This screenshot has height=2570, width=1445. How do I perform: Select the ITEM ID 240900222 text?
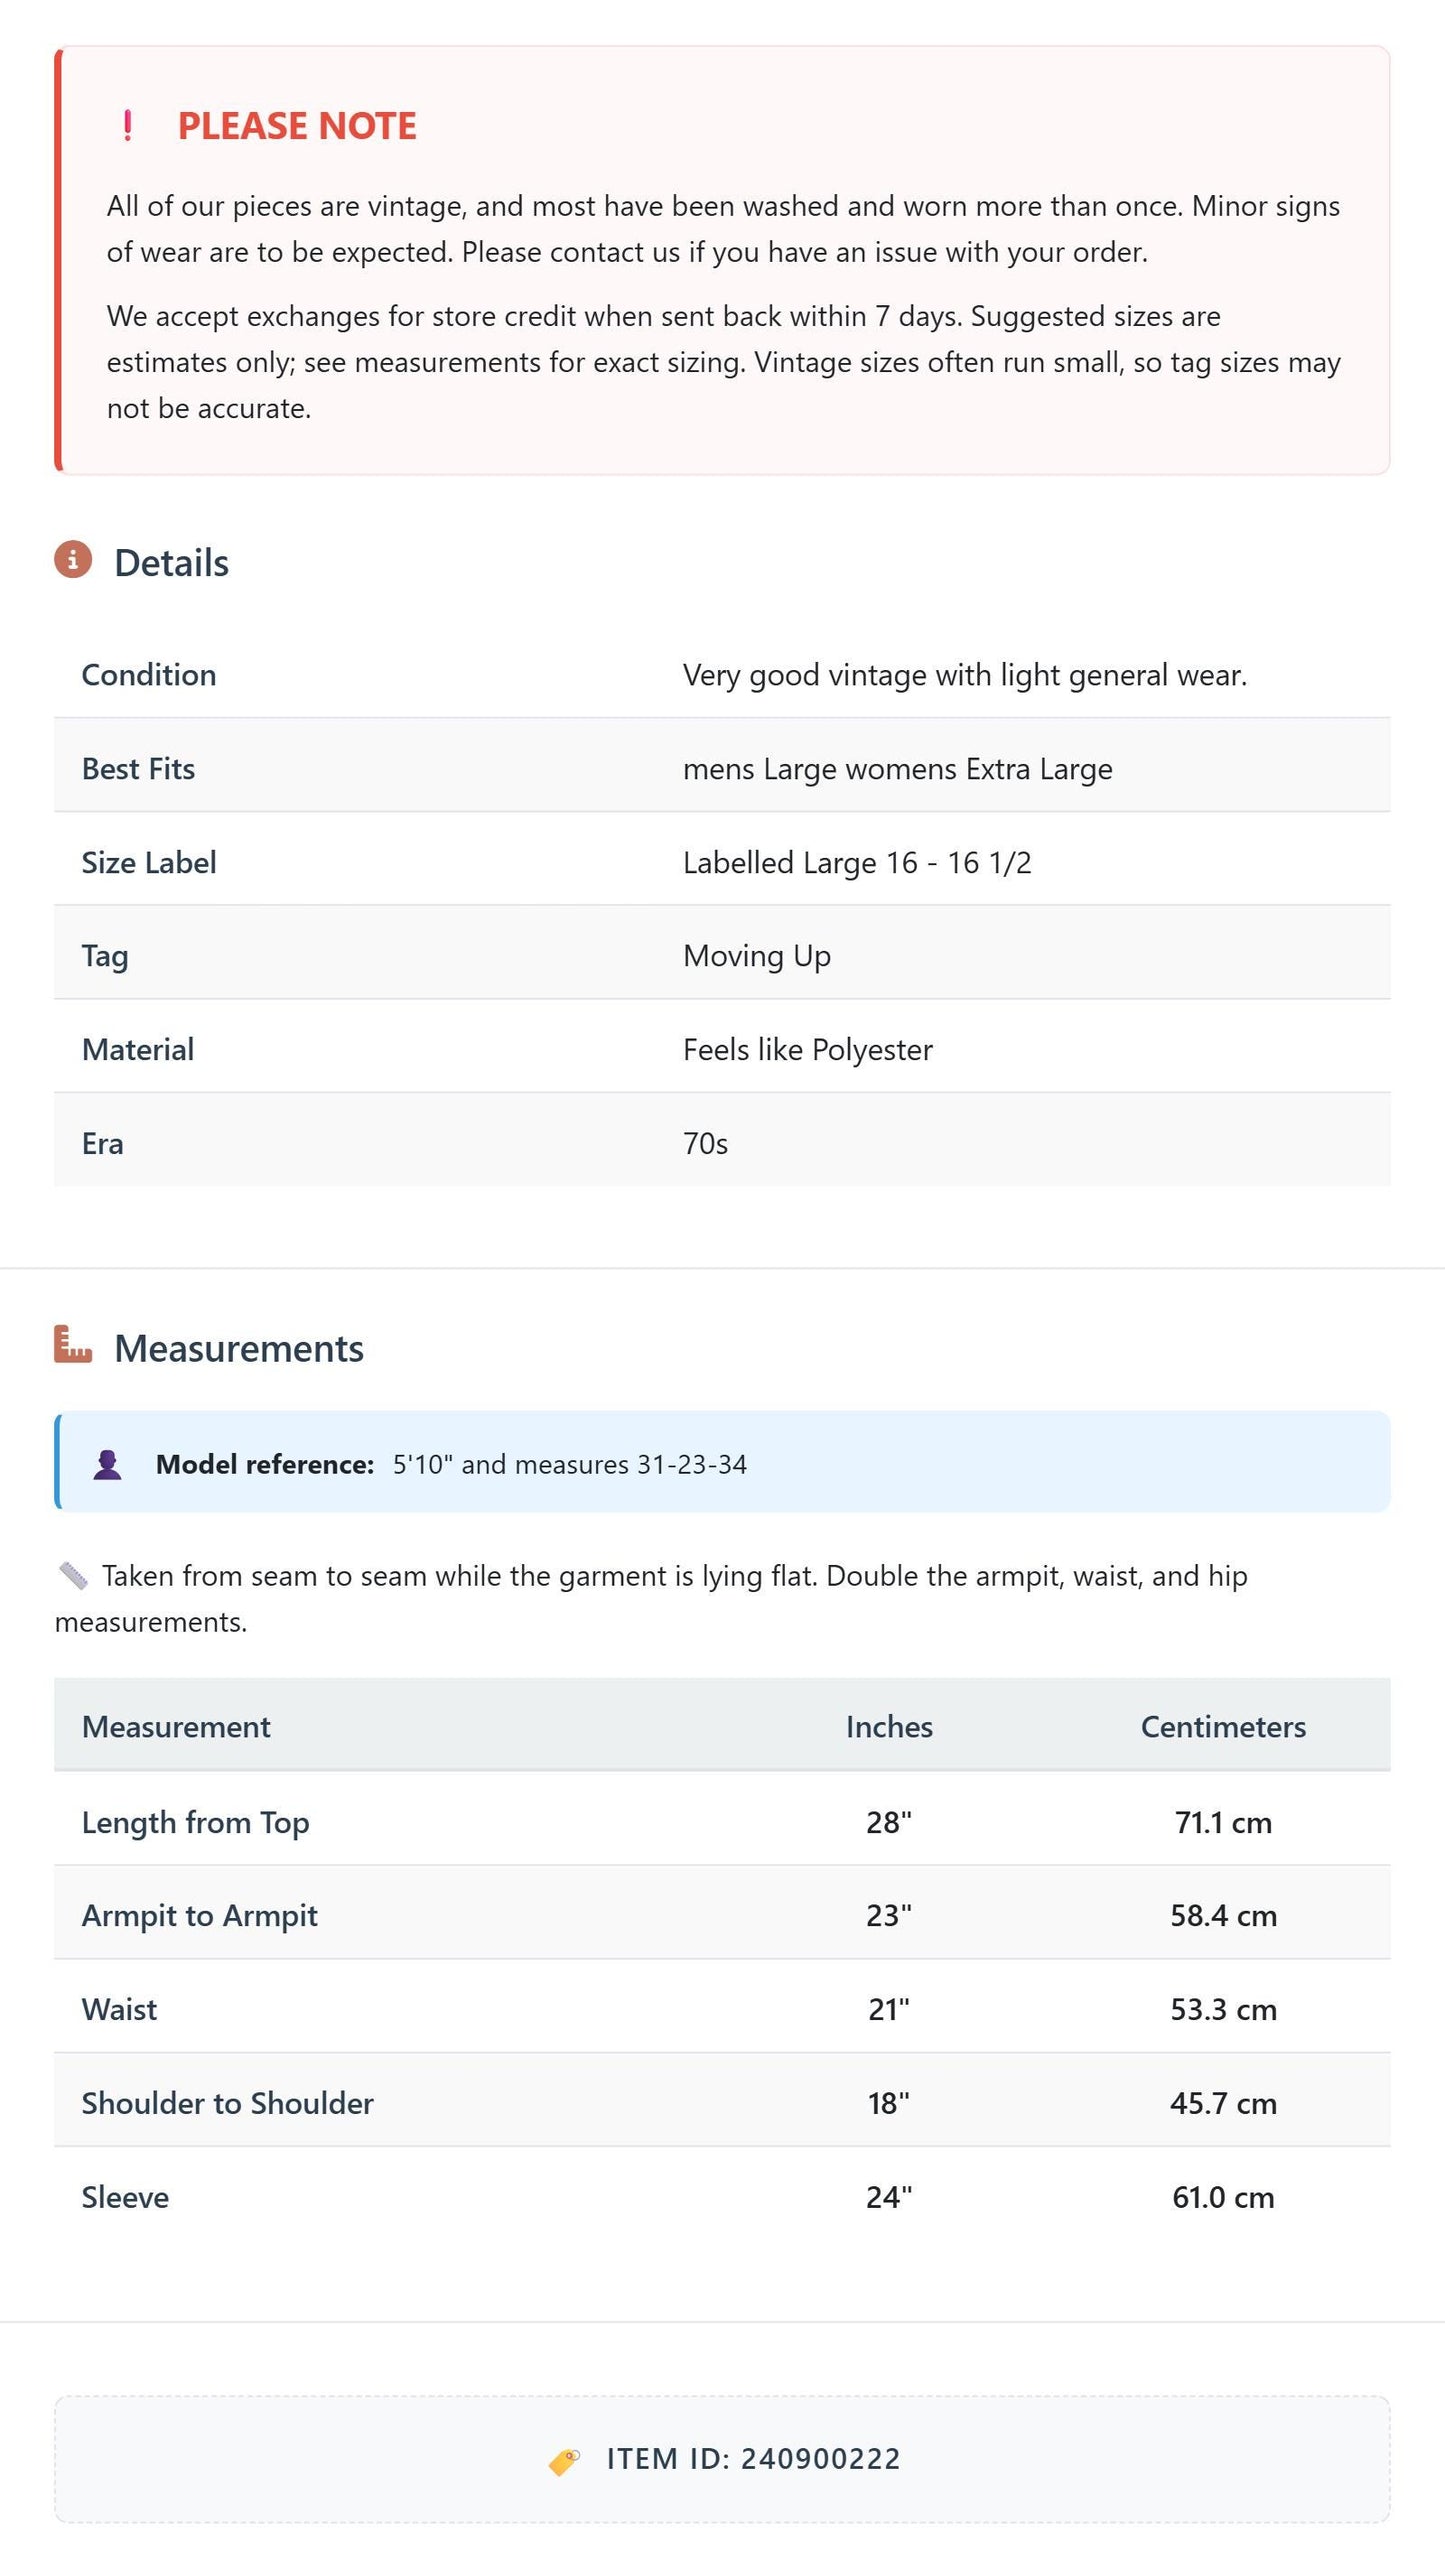pyautogui.click(x=754, y=2459)
